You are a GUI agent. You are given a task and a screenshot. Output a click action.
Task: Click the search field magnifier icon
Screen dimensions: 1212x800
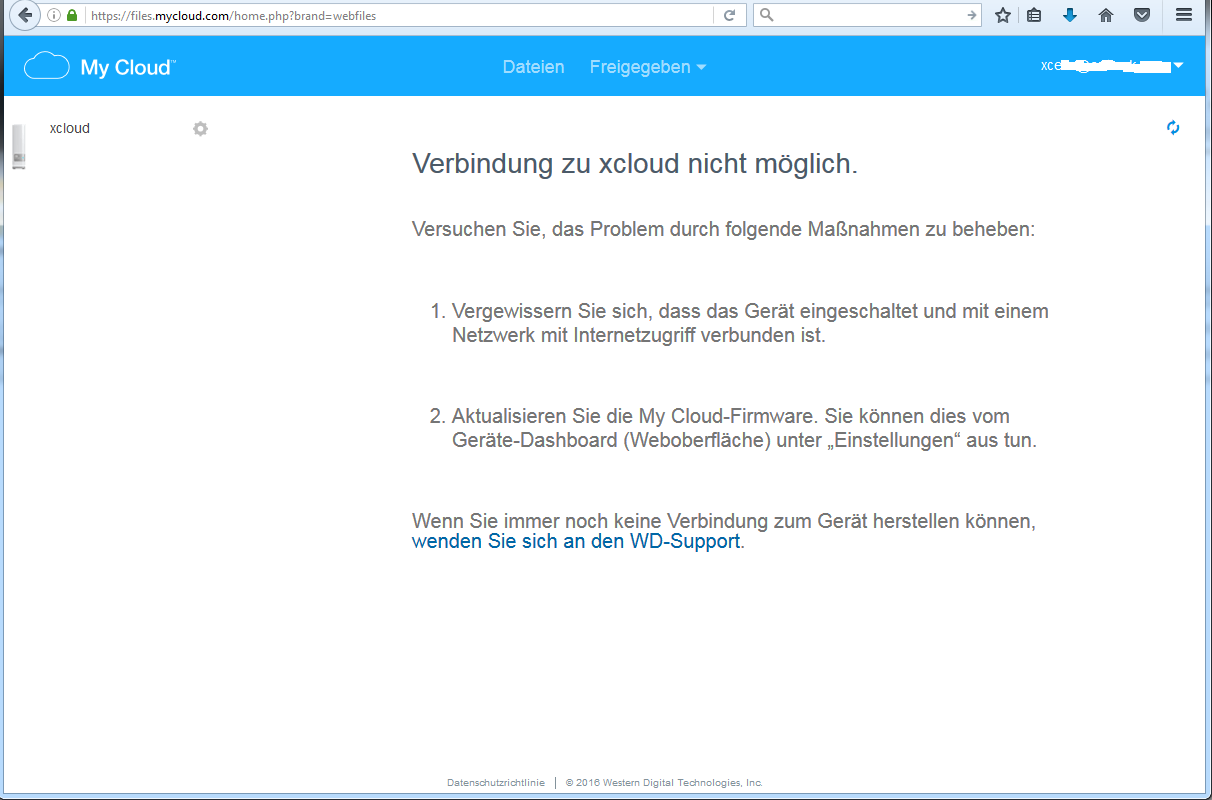click(x=766, y=15)
